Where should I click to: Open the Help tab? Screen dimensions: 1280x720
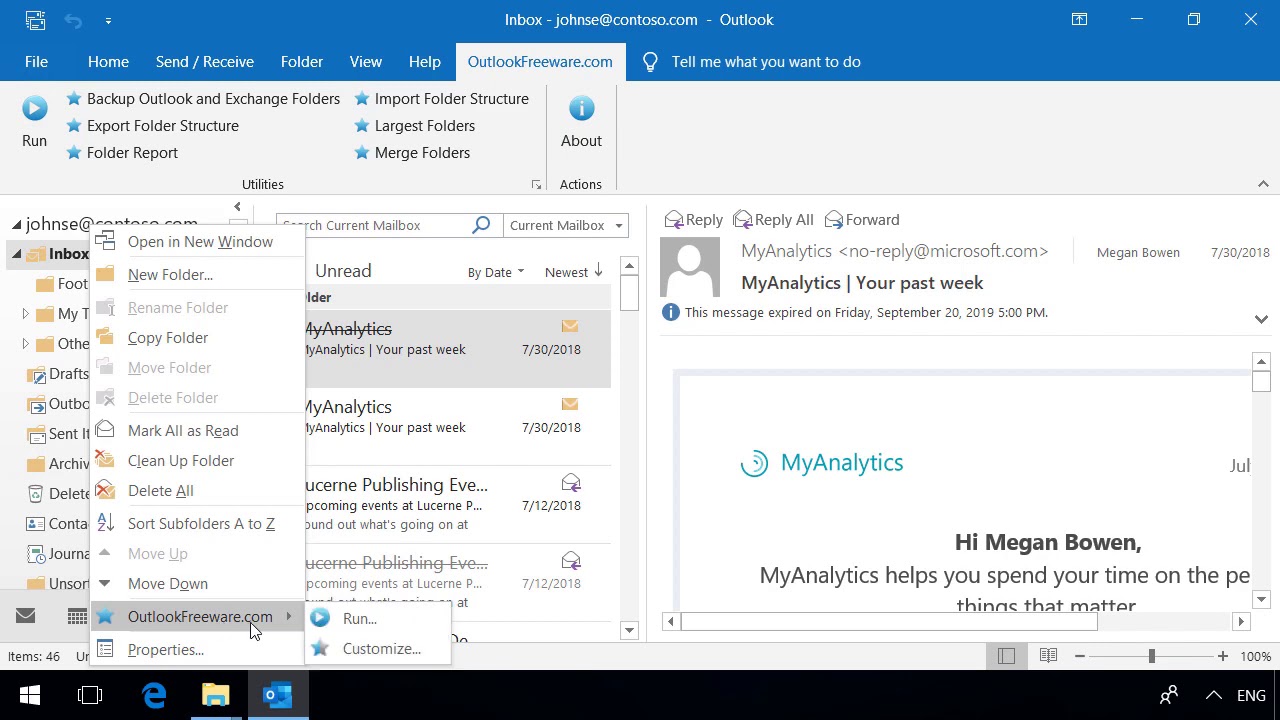[x=425, y=62]
